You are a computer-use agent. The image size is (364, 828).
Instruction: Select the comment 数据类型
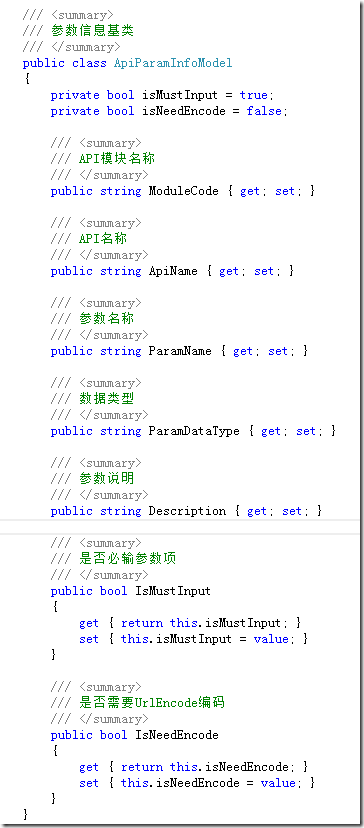pyautogui.click(x=106, y=399)
